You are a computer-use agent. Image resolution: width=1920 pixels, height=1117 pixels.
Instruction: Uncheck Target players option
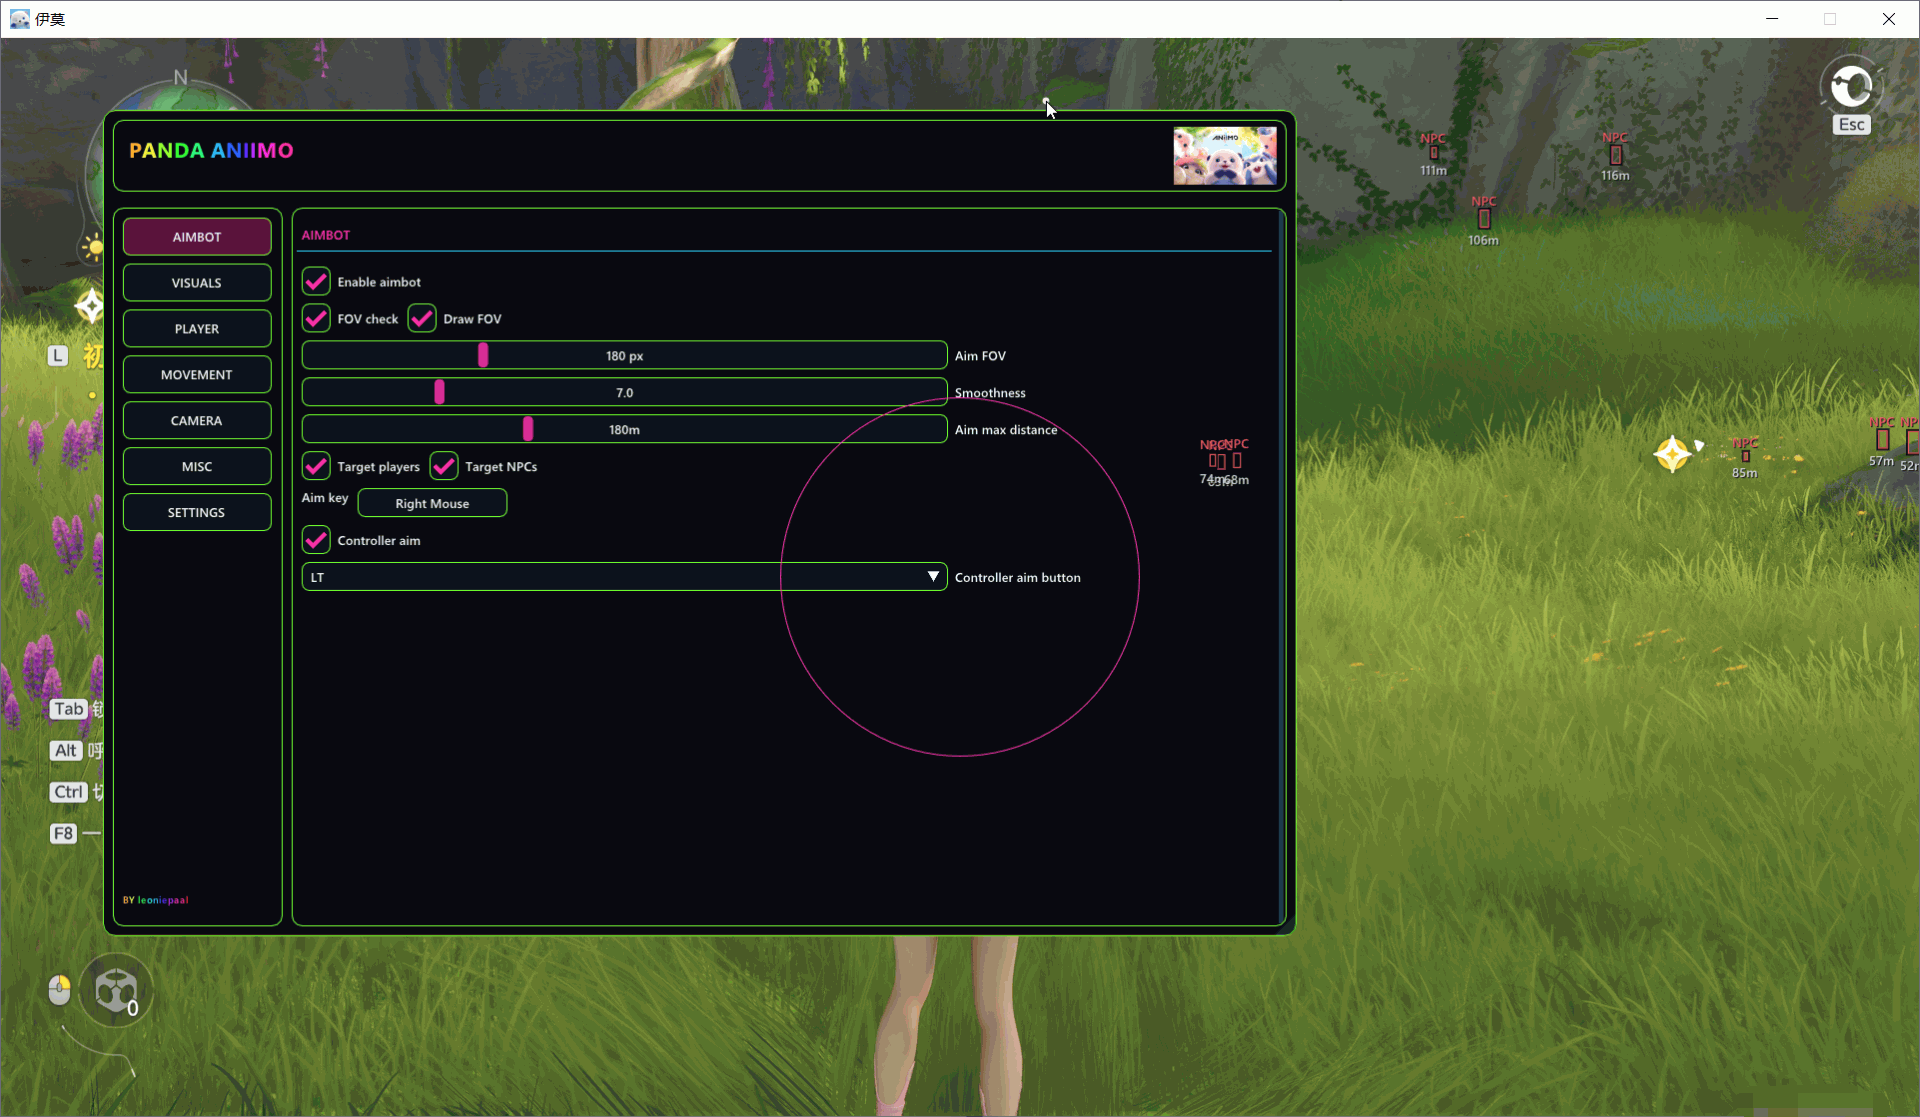tap(316, 466)
